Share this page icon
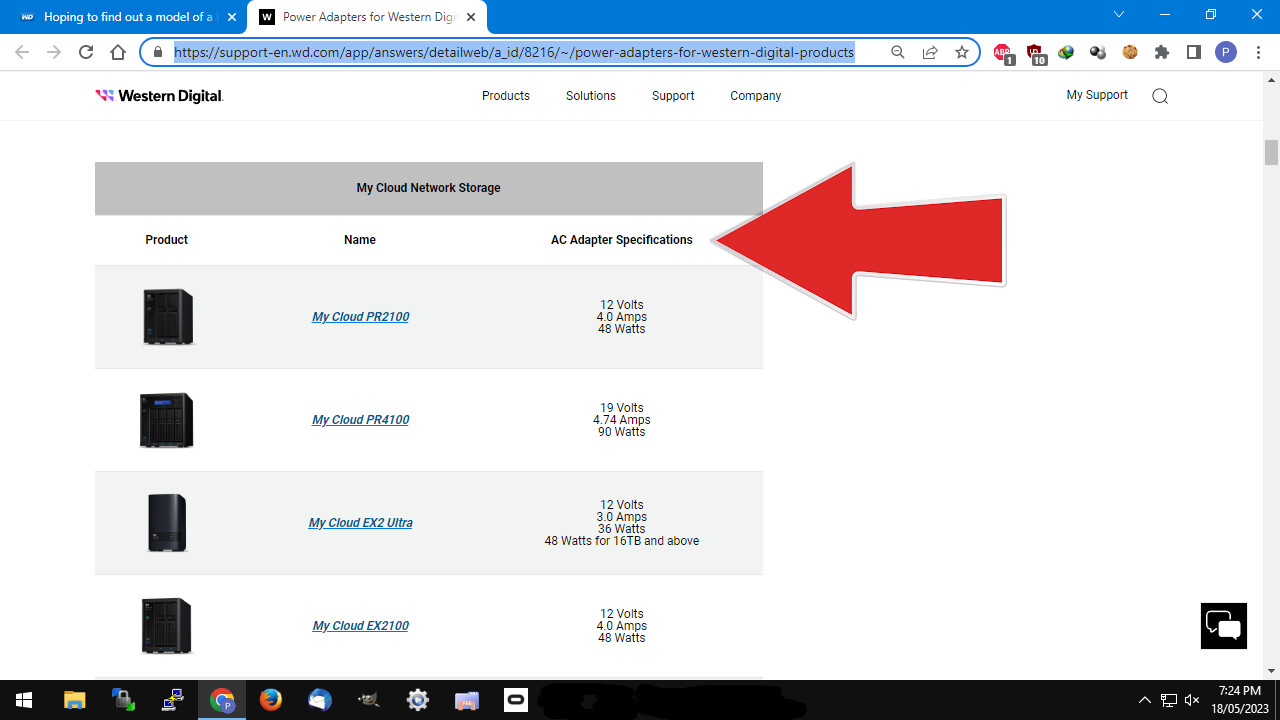This screenshot has width=1280, height=720. click(x=930, y=52)
